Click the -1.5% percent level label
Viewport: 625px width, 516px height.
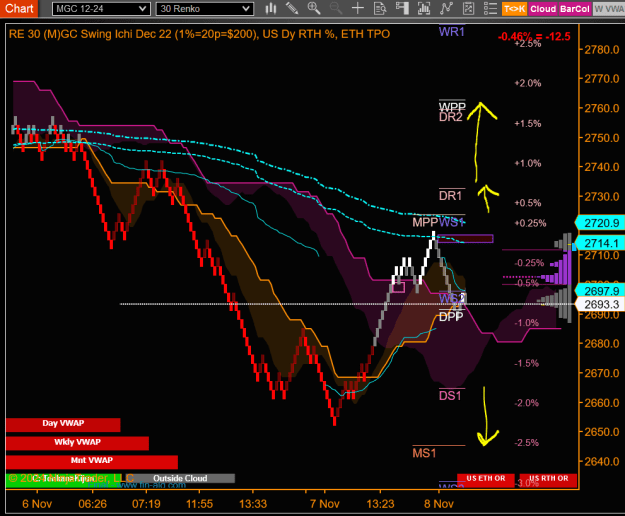click(526, 363)
